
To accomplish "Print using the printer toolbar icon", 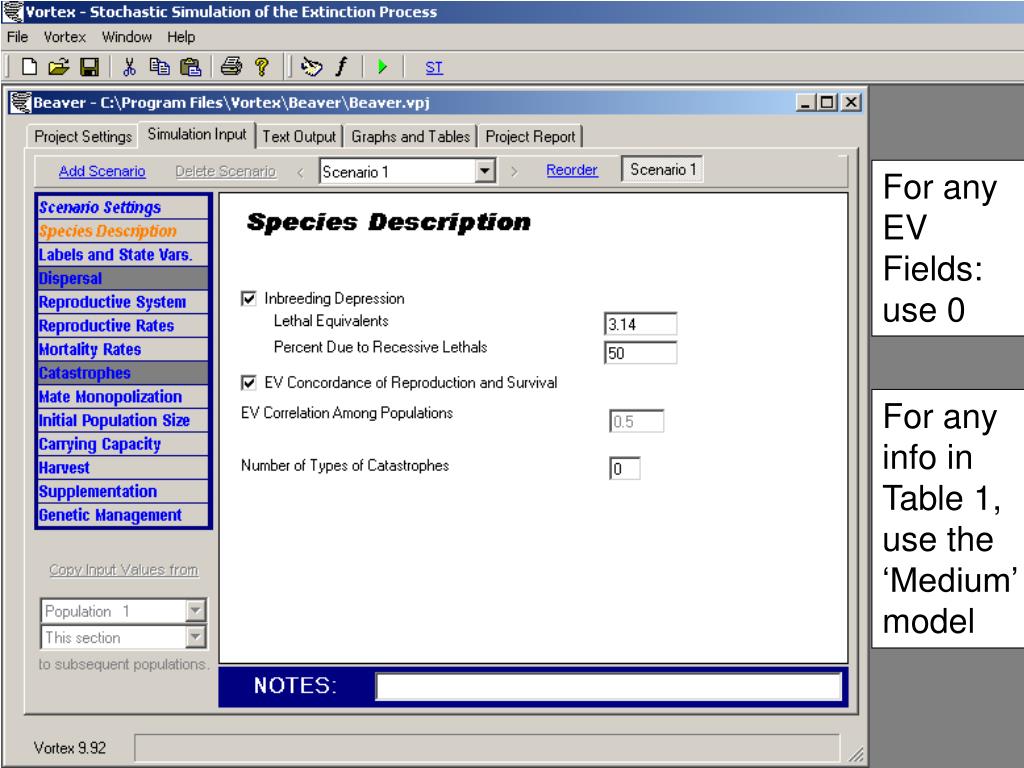I will (231, 67).
